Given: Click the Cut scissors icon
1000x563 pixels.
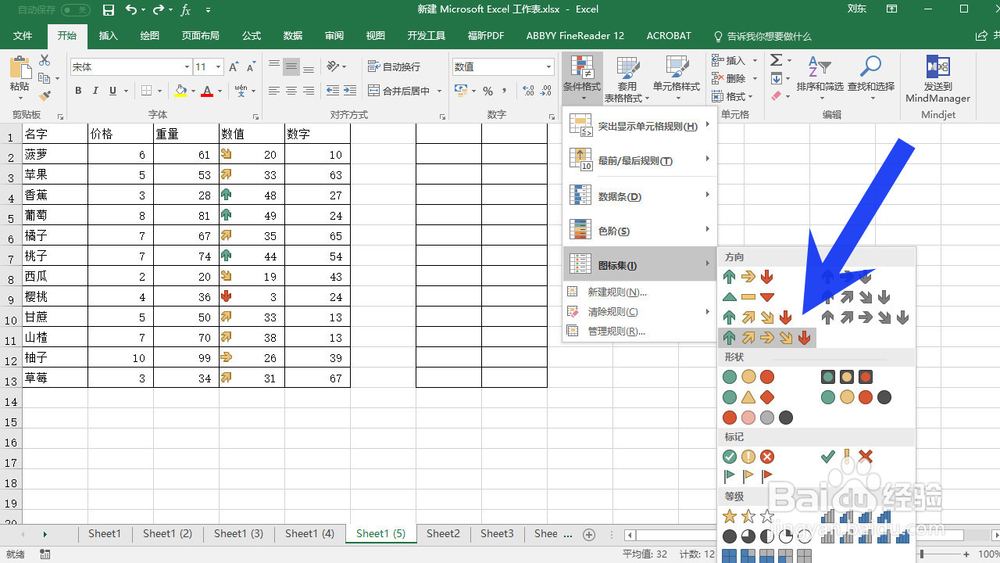Looking at the screenshot, I should pyautogui.click(x=44, y=61).
